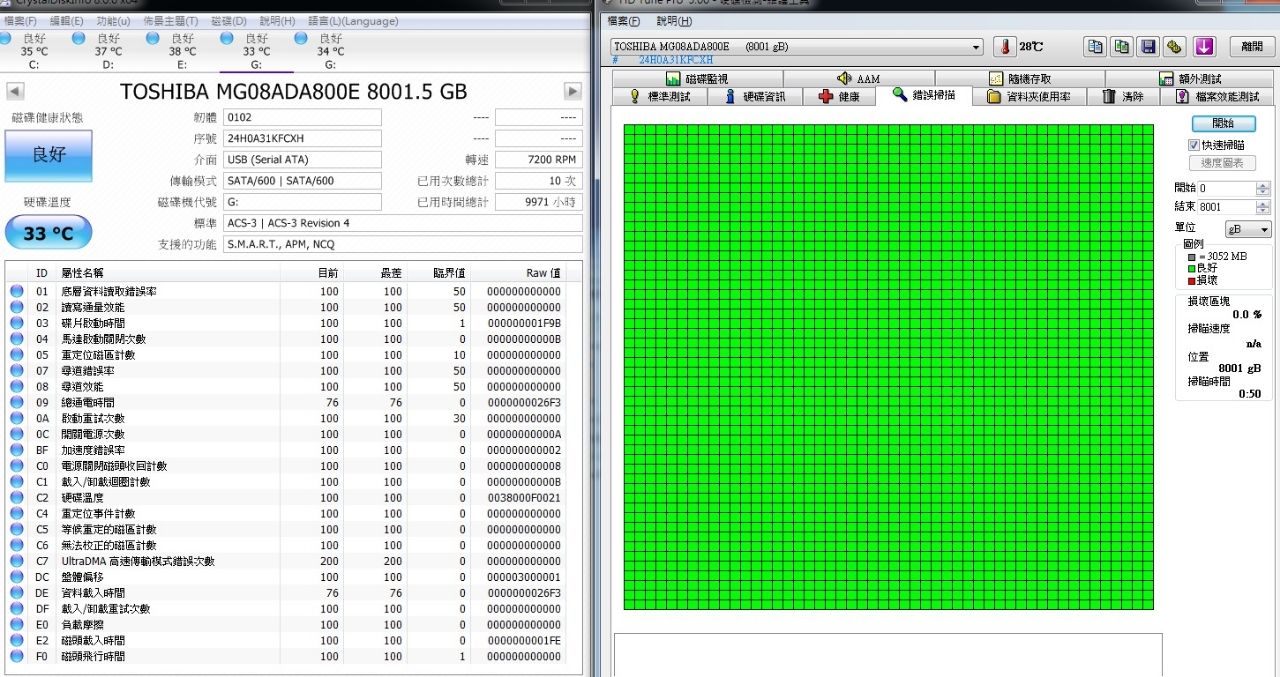Click the 臨界值 threshold column header

(449, 273)
